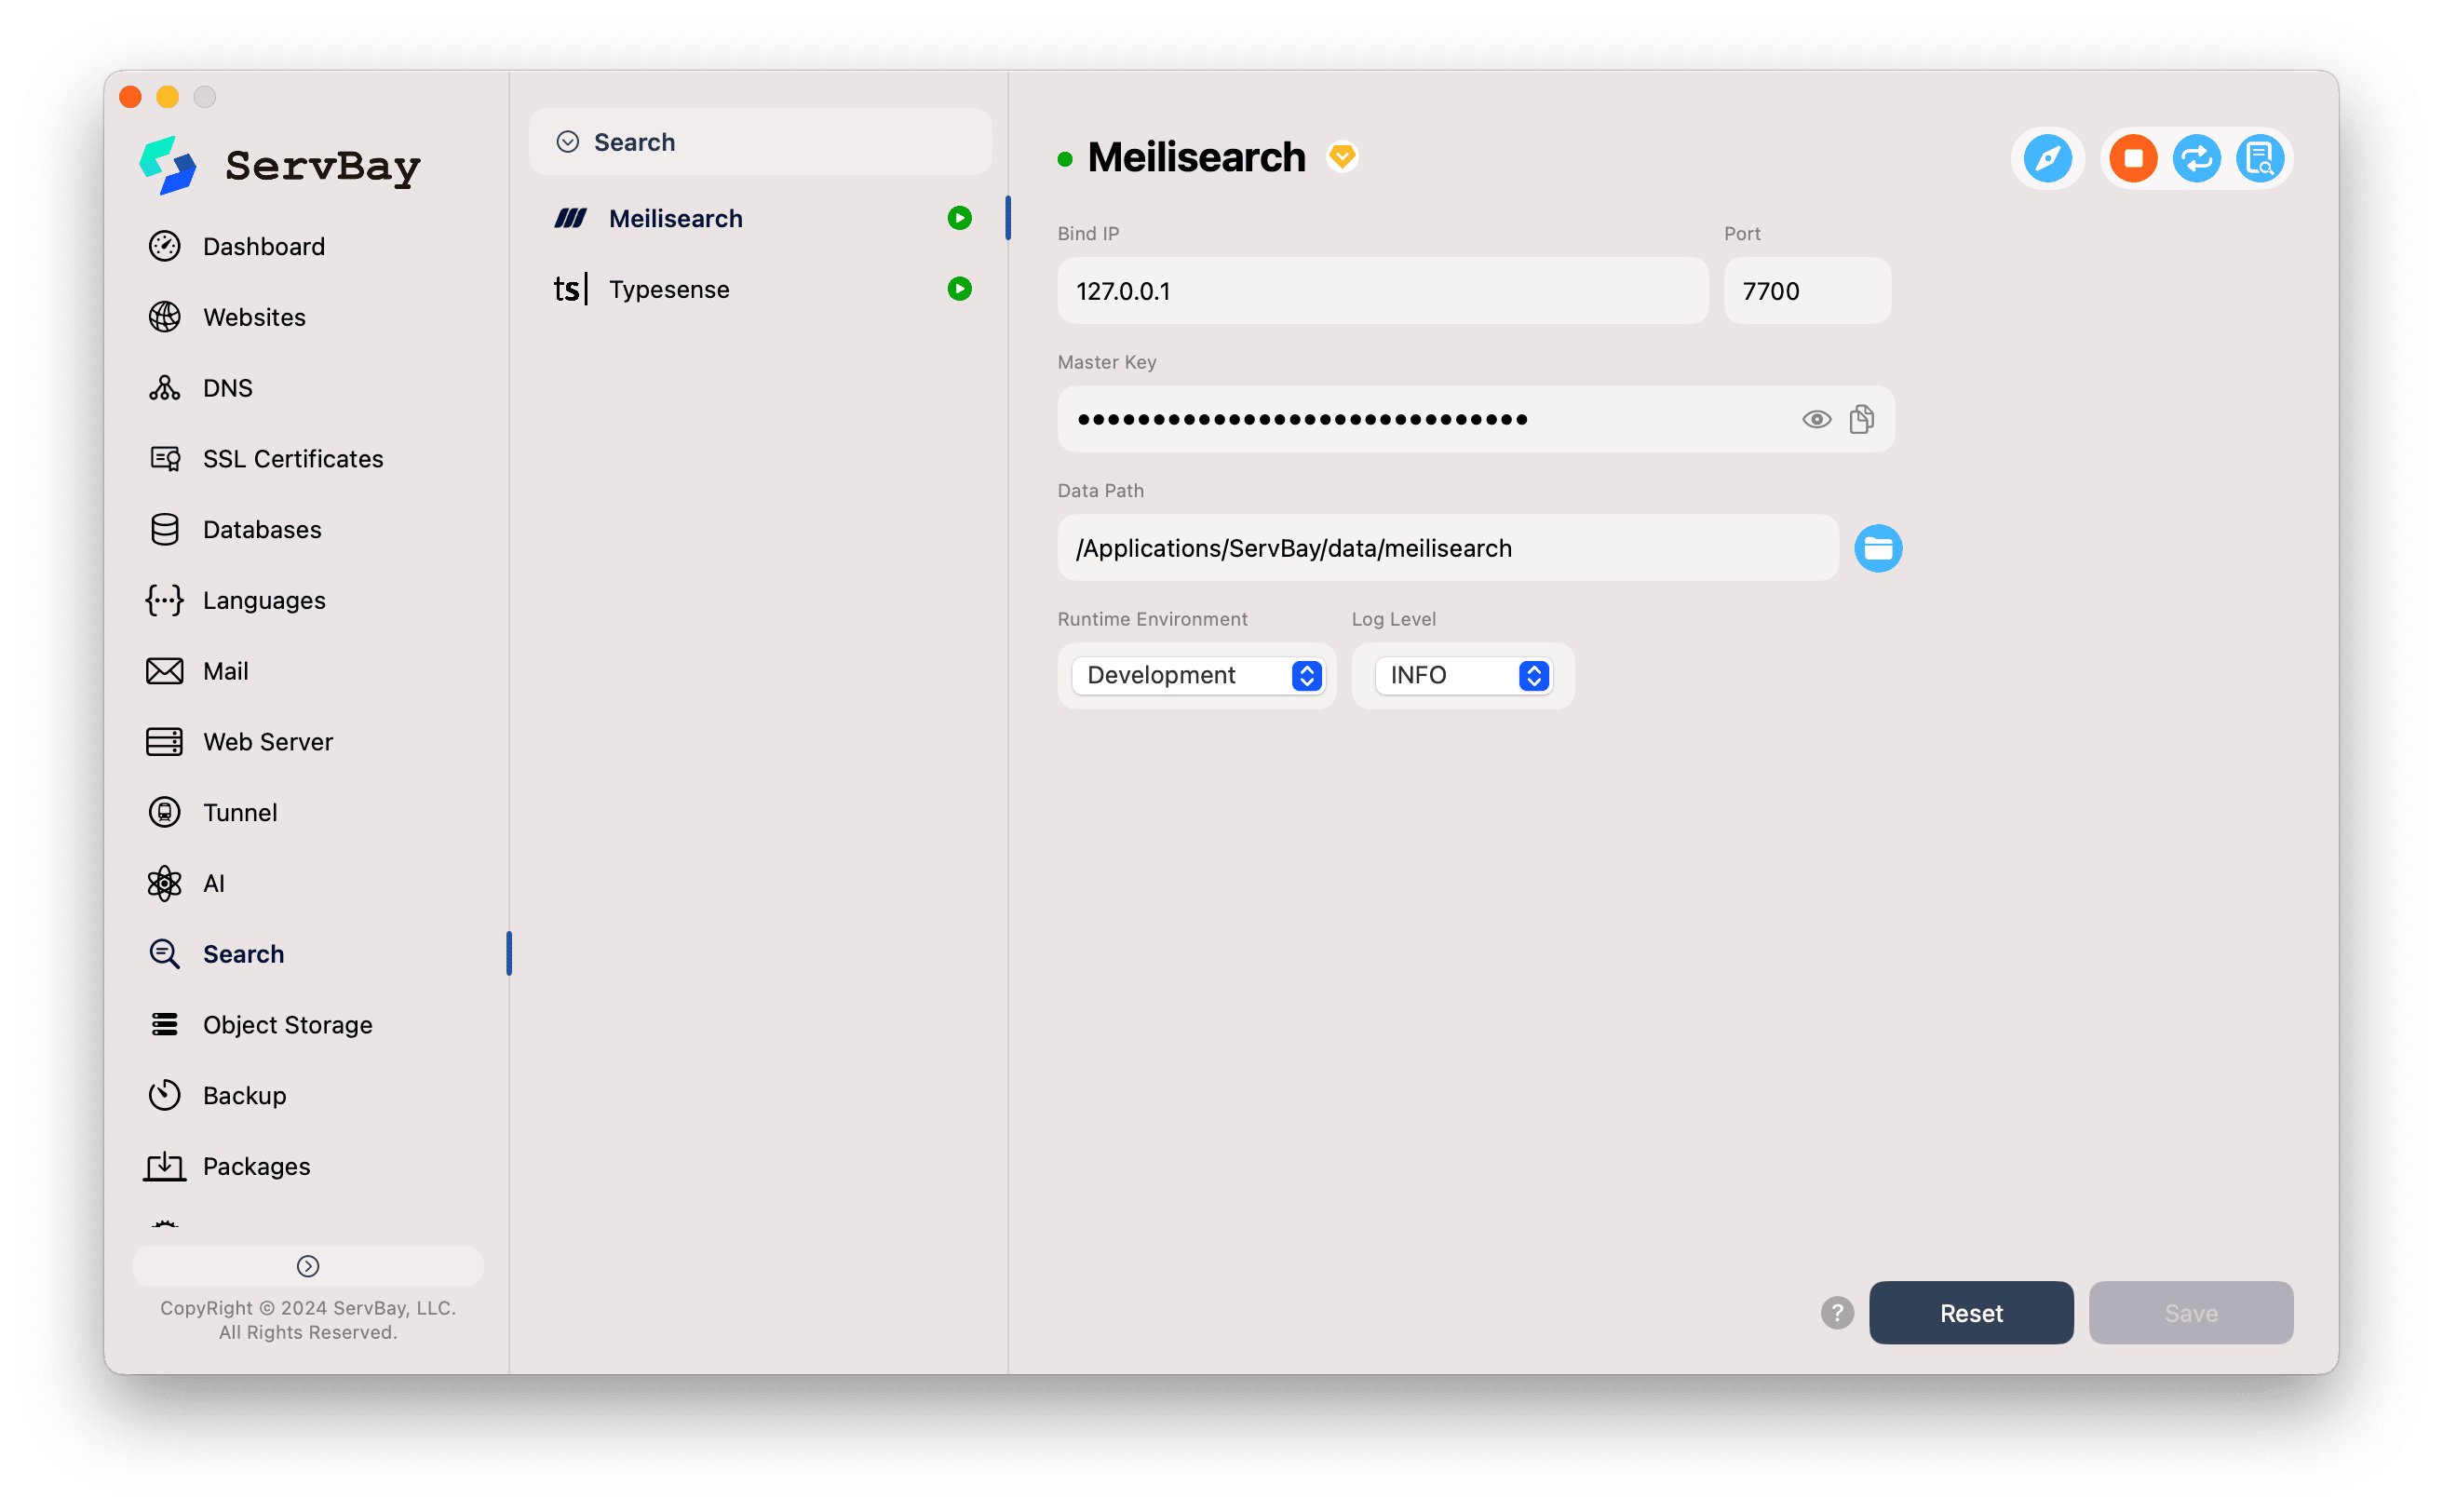Screen dimensions: 2443x1512
Task: Open the Languages section
Action: (264, 601)
